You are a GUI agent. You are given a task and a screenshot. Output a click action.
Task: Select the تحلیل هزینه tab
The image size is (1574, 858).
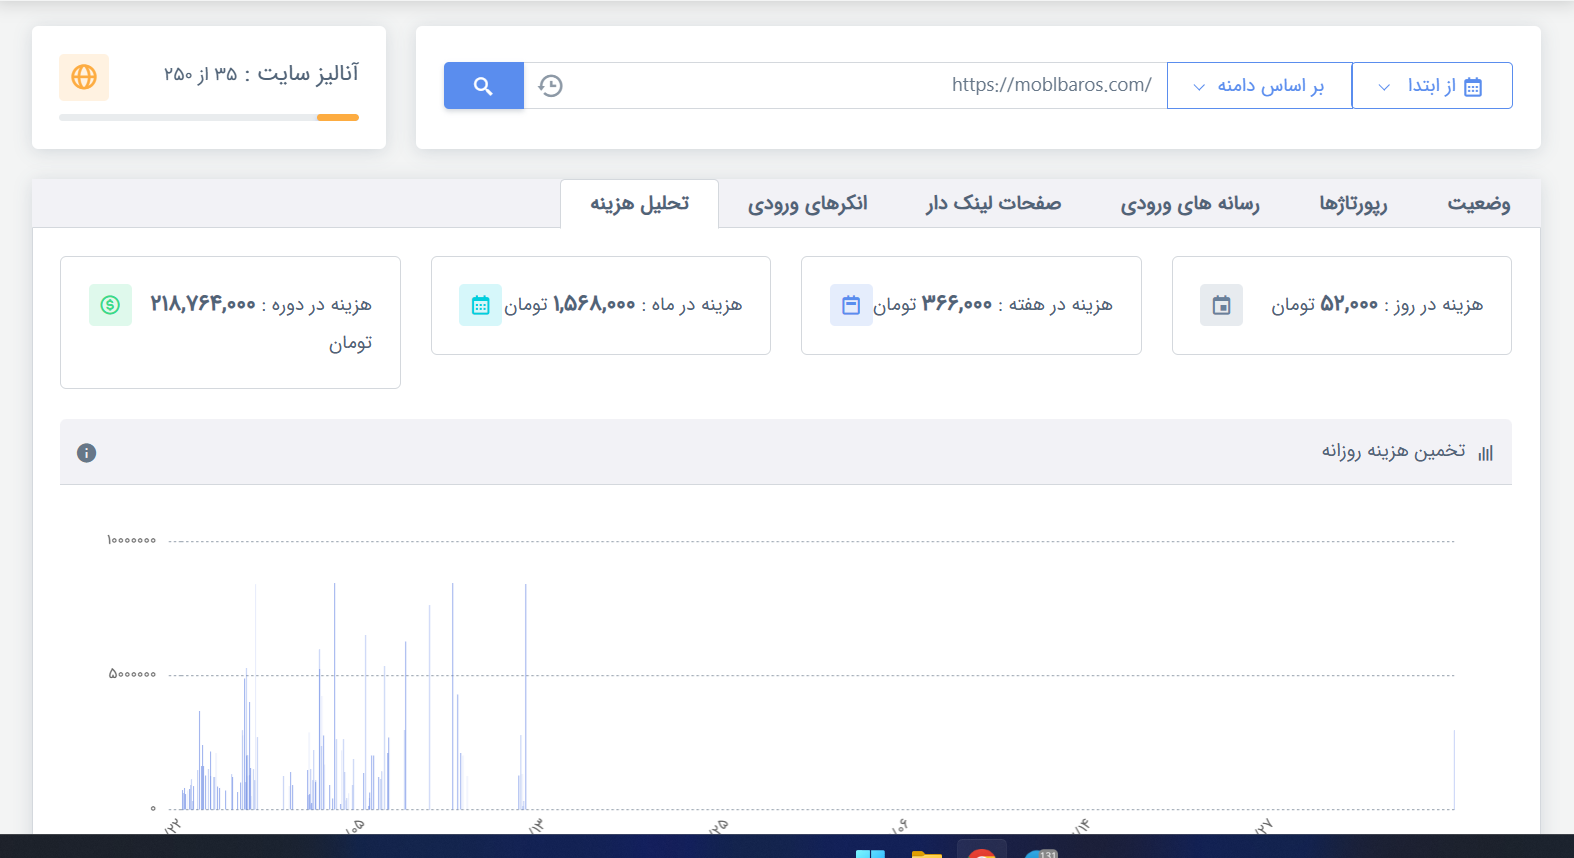(639, 204)
